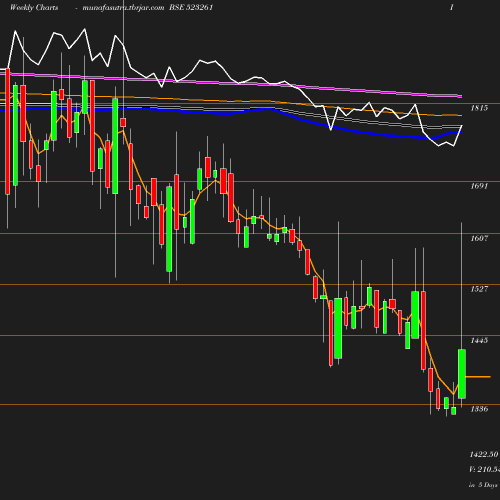
Task: Click the 'munafasutra.tbrjar.com' watermark text
Action: 123,8
